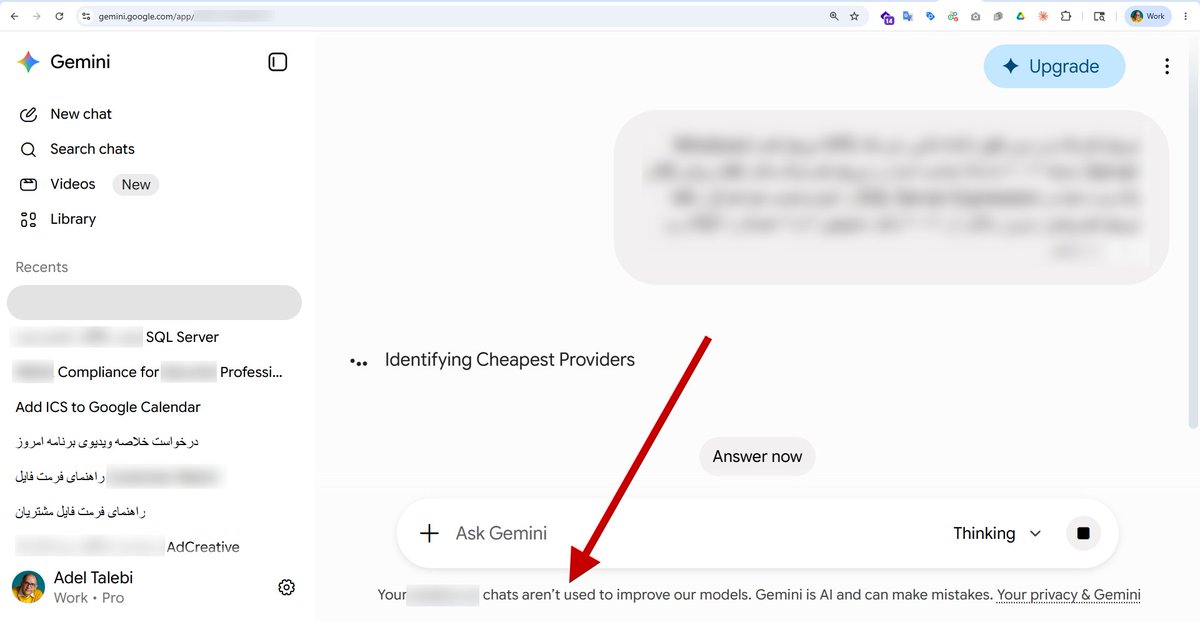Image resolution: width=1200 pixels, height=622 pixels.
Task: Open the Work Chrome profile menu
Action: point(1148,16)
